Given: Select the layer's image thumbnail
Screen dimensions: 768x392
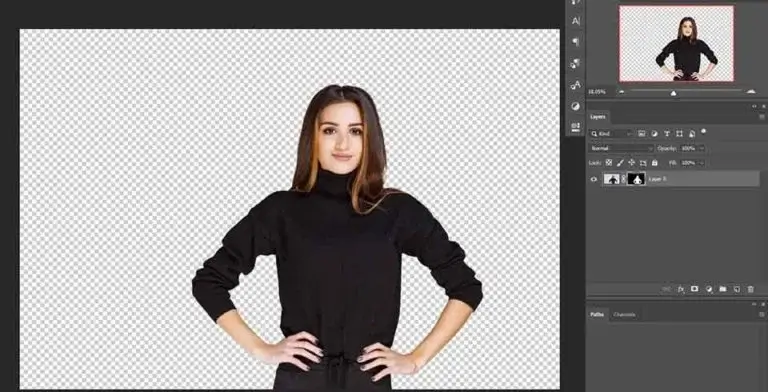Looking at the screenshot, I should [x=611, y=179].
